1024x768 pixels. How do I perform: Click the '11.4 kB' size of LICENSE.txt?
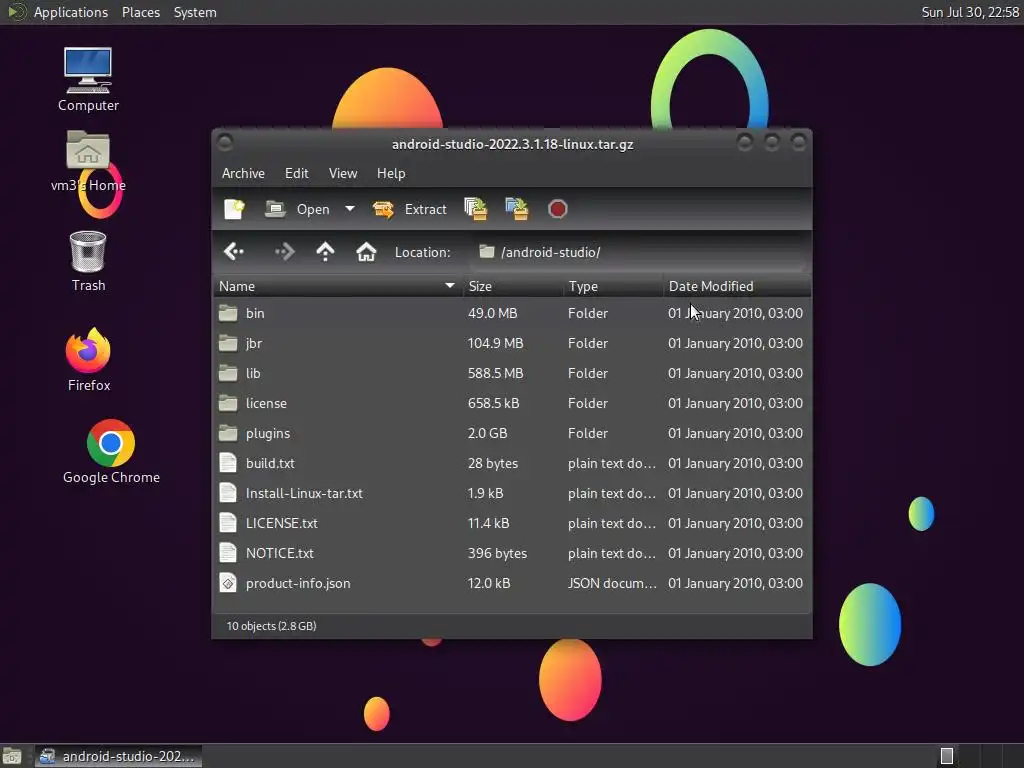[x=488, y=523]
